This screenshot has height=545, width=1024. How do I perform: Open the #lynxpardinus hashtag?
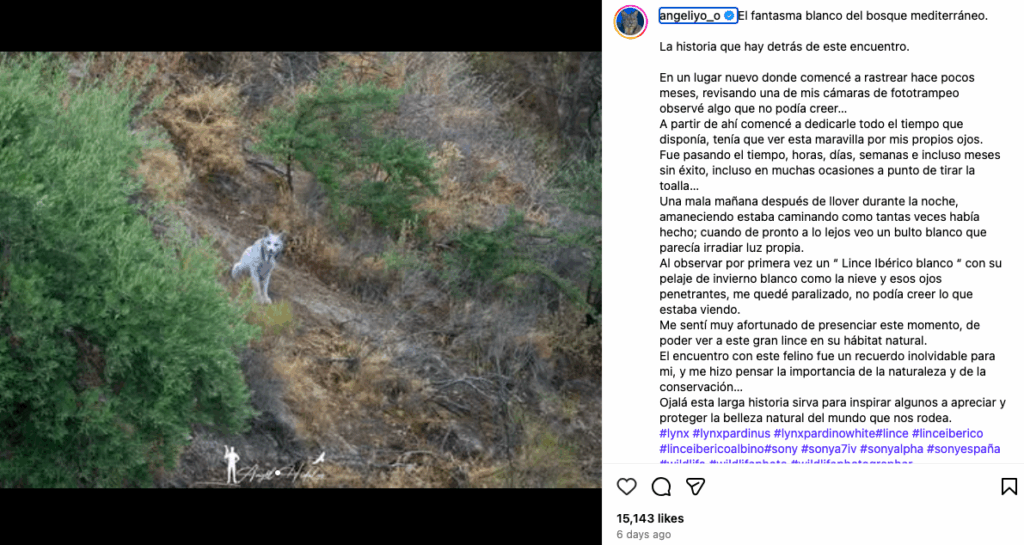point(731,433)
